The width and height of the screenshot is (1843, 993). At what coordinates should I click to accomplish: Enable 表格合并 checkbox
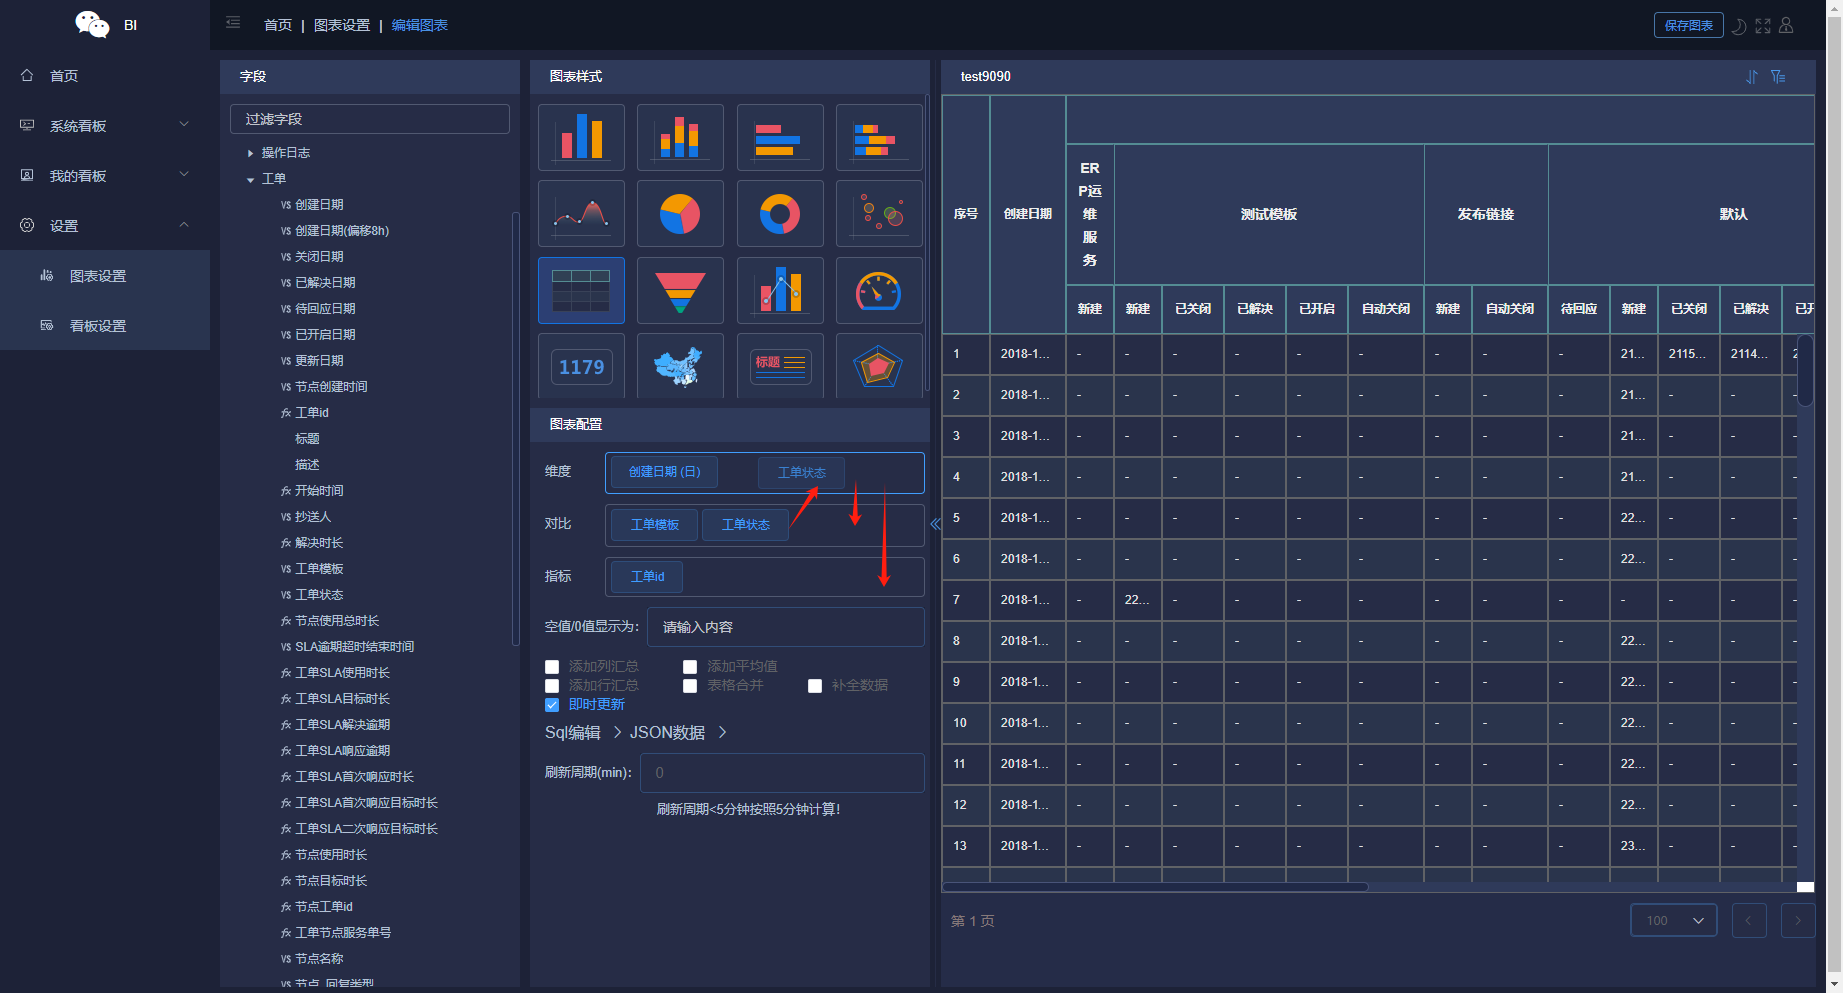690,686
